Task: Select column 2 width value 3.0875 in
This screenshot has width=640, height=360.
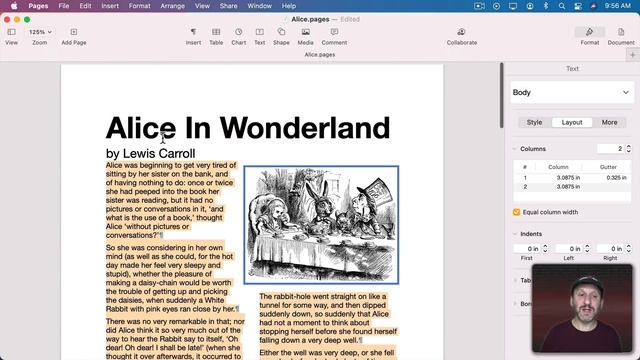Action: click(x=568, y=187)
